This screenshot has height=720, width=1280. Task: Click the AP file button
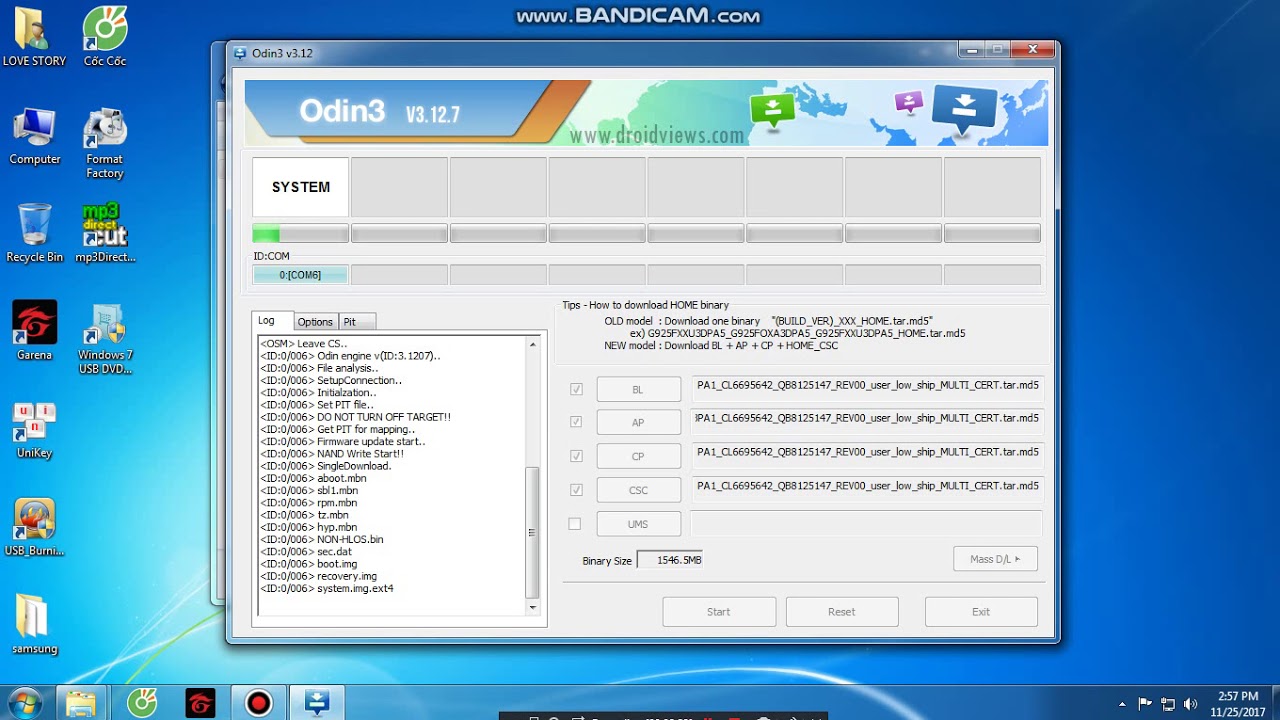638,422
